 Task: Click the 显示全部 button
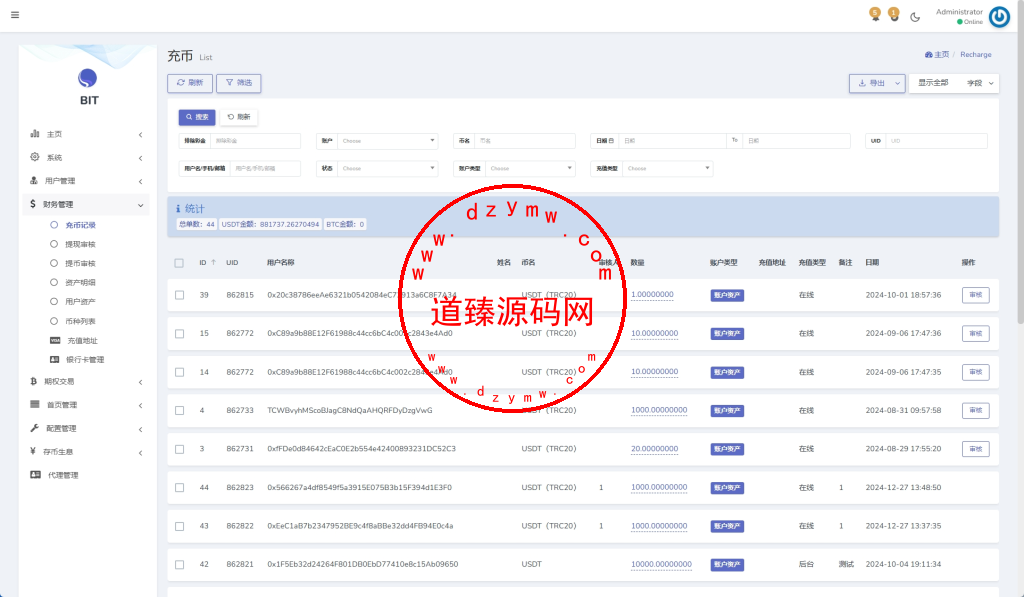click(933, 83)
